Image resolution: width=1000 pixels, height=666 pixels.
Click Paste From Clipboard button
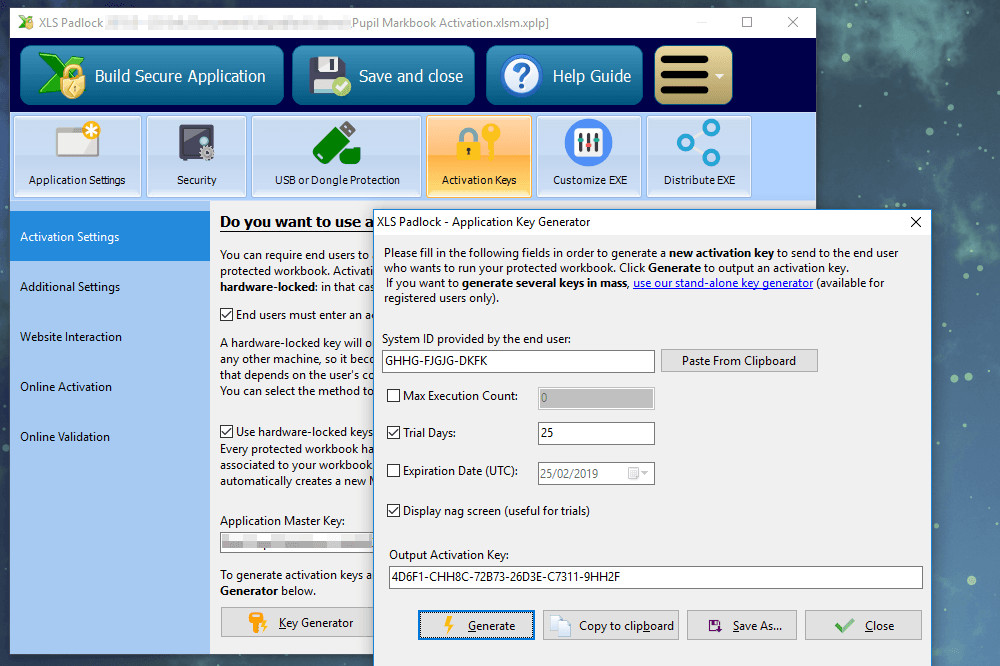tap(739, 361)
